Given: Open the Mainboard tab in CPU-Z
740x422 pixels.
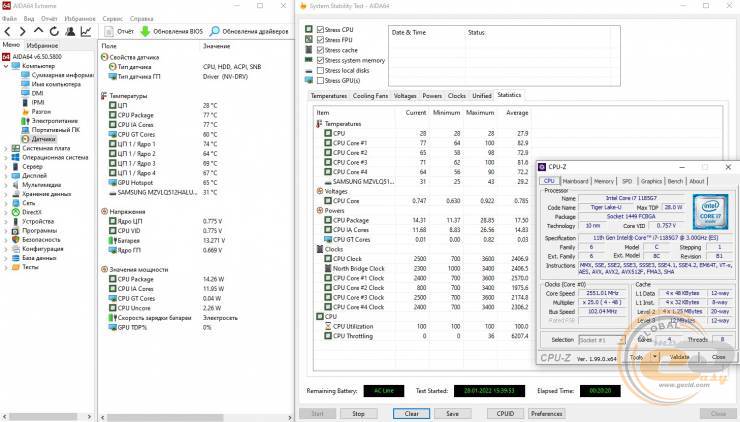Looking at the screenshot, I should [x=575, y=181].
